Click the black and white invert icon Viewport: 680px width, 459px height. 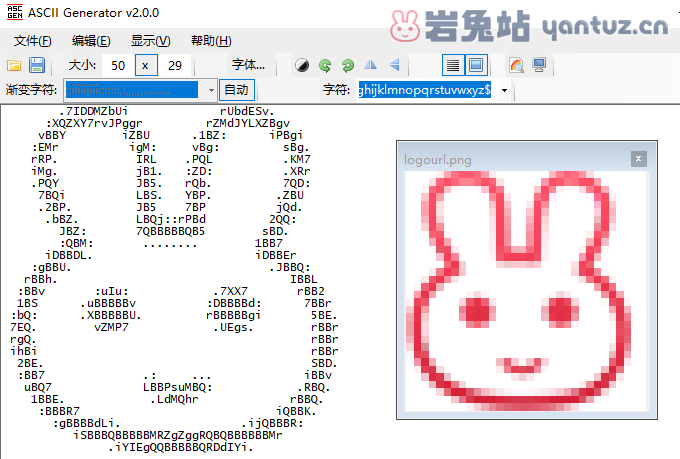302,65
